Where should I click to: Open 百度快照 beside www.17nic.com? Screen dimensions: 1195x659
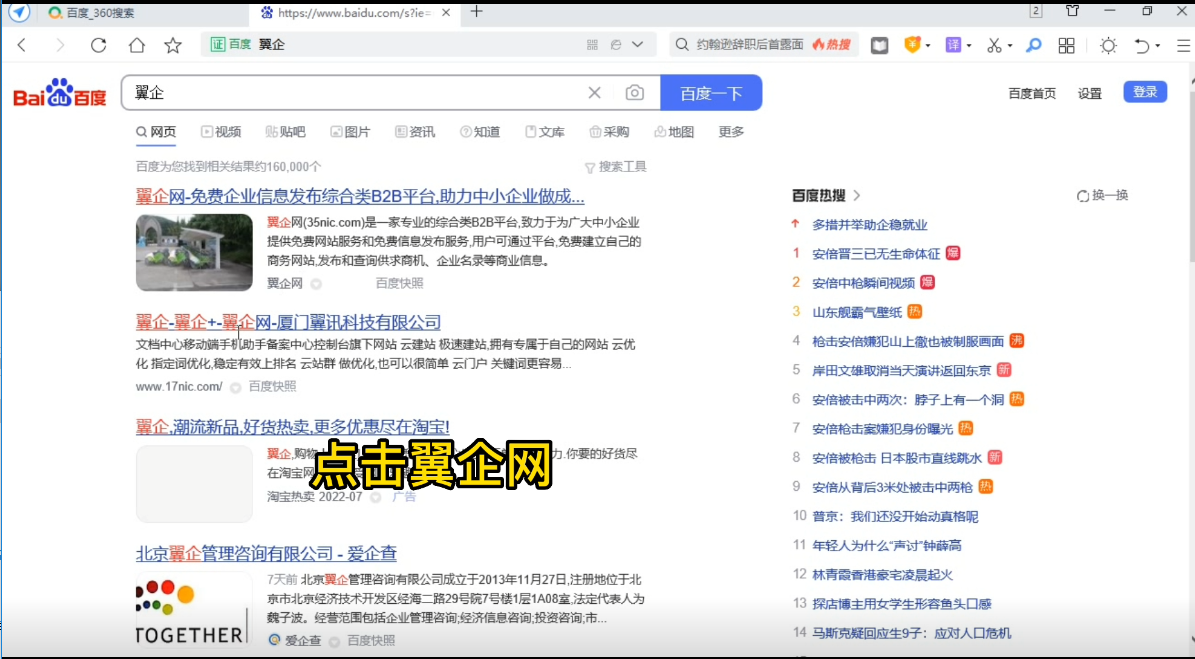[x=272, y=387]
